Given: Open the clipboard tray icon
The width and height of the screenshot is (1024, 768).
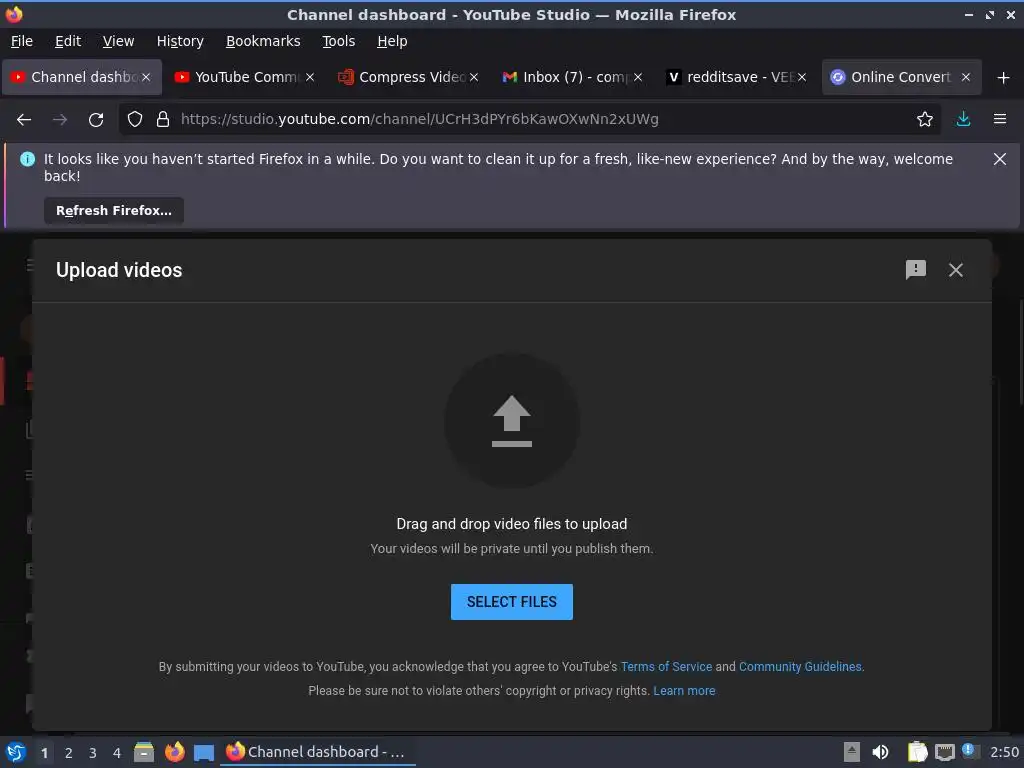Looking at the screenshot, I should click(917, 752).
